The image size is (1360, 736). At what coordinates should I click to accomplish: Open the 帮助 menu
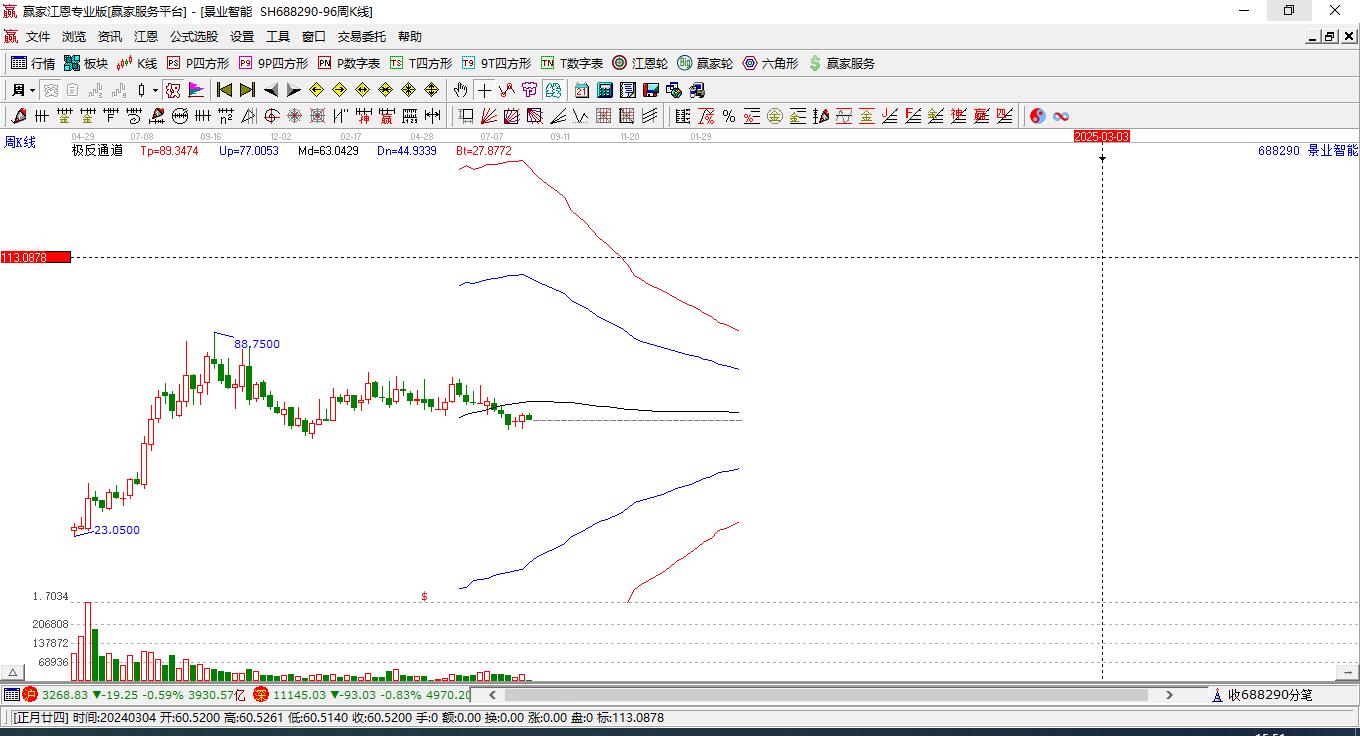pyautogui.click(x=410, y=37)
